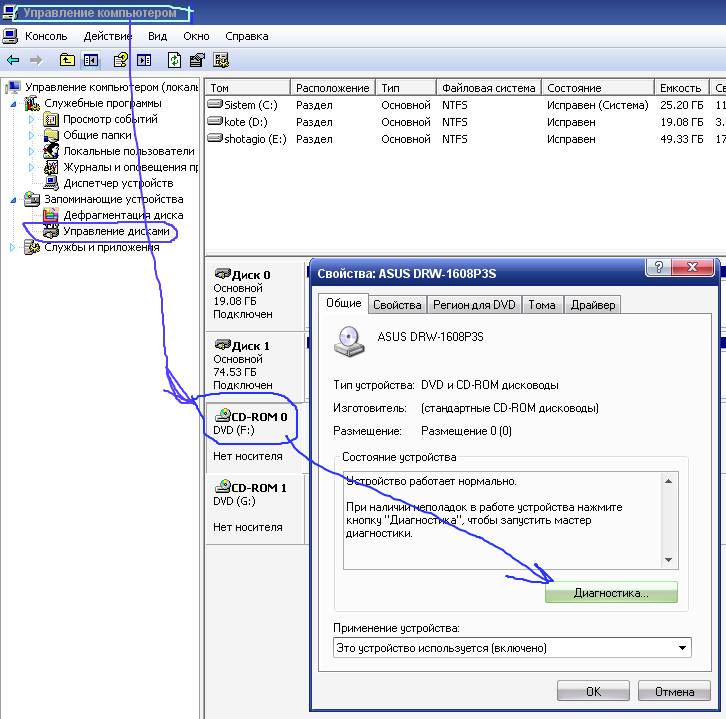
Task: Click the CD-ROM 1 drive icon
Action: 223,486
